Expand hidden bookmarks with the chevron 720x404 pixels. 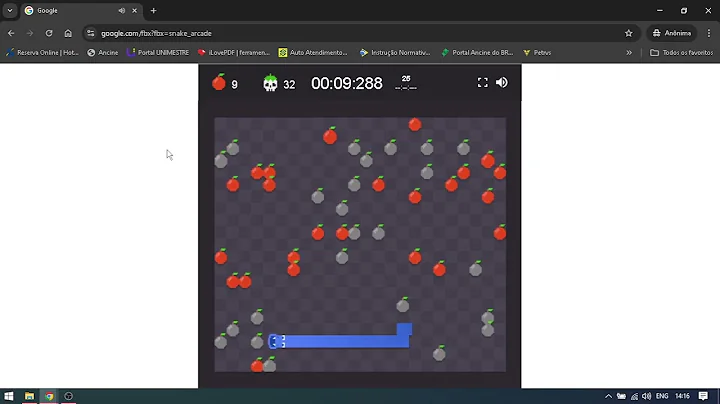[x=629, y=52]
